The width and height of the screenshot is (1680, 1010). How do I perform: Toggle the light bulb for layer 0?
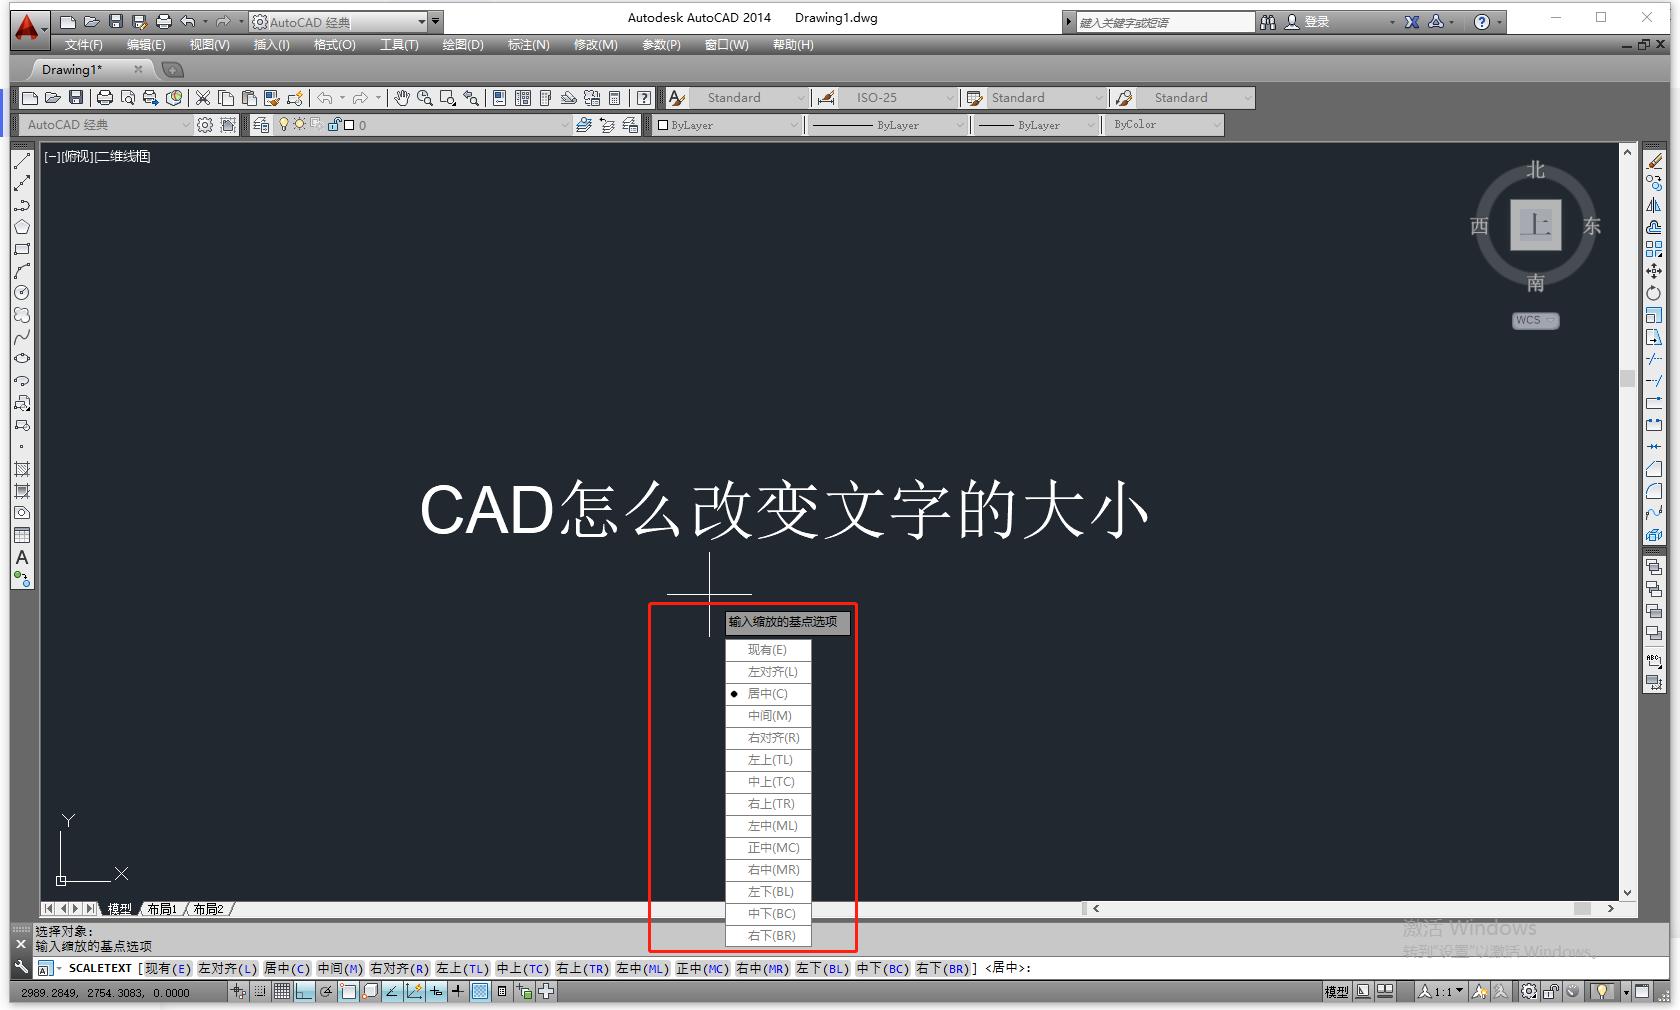pos(284,124)
